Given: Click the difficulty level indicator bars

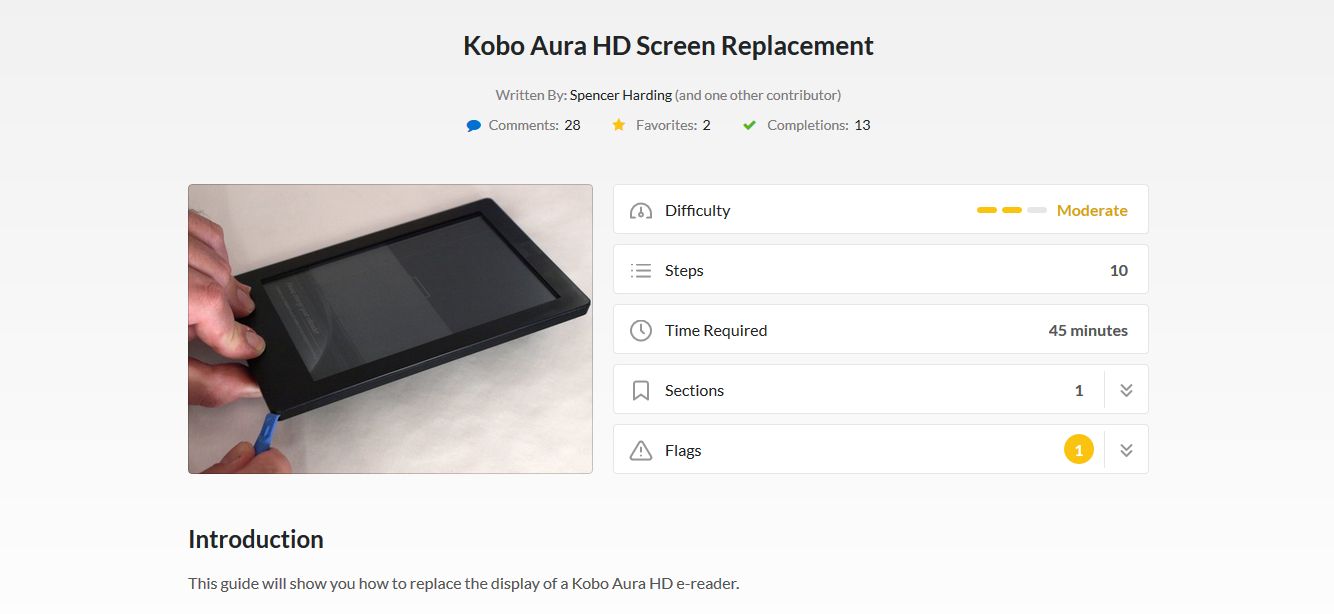Looking at the screenshot, I should click(x=1010, y=210).
